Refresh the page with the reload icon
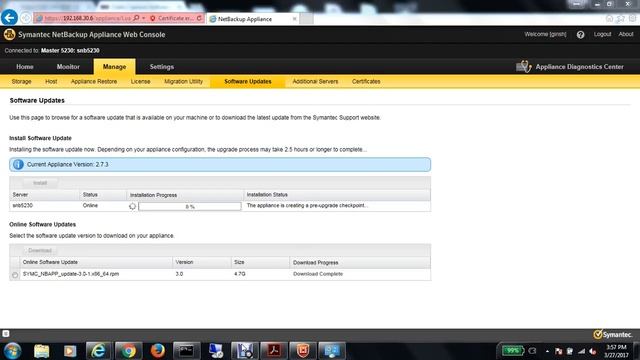 coord(199,18)
